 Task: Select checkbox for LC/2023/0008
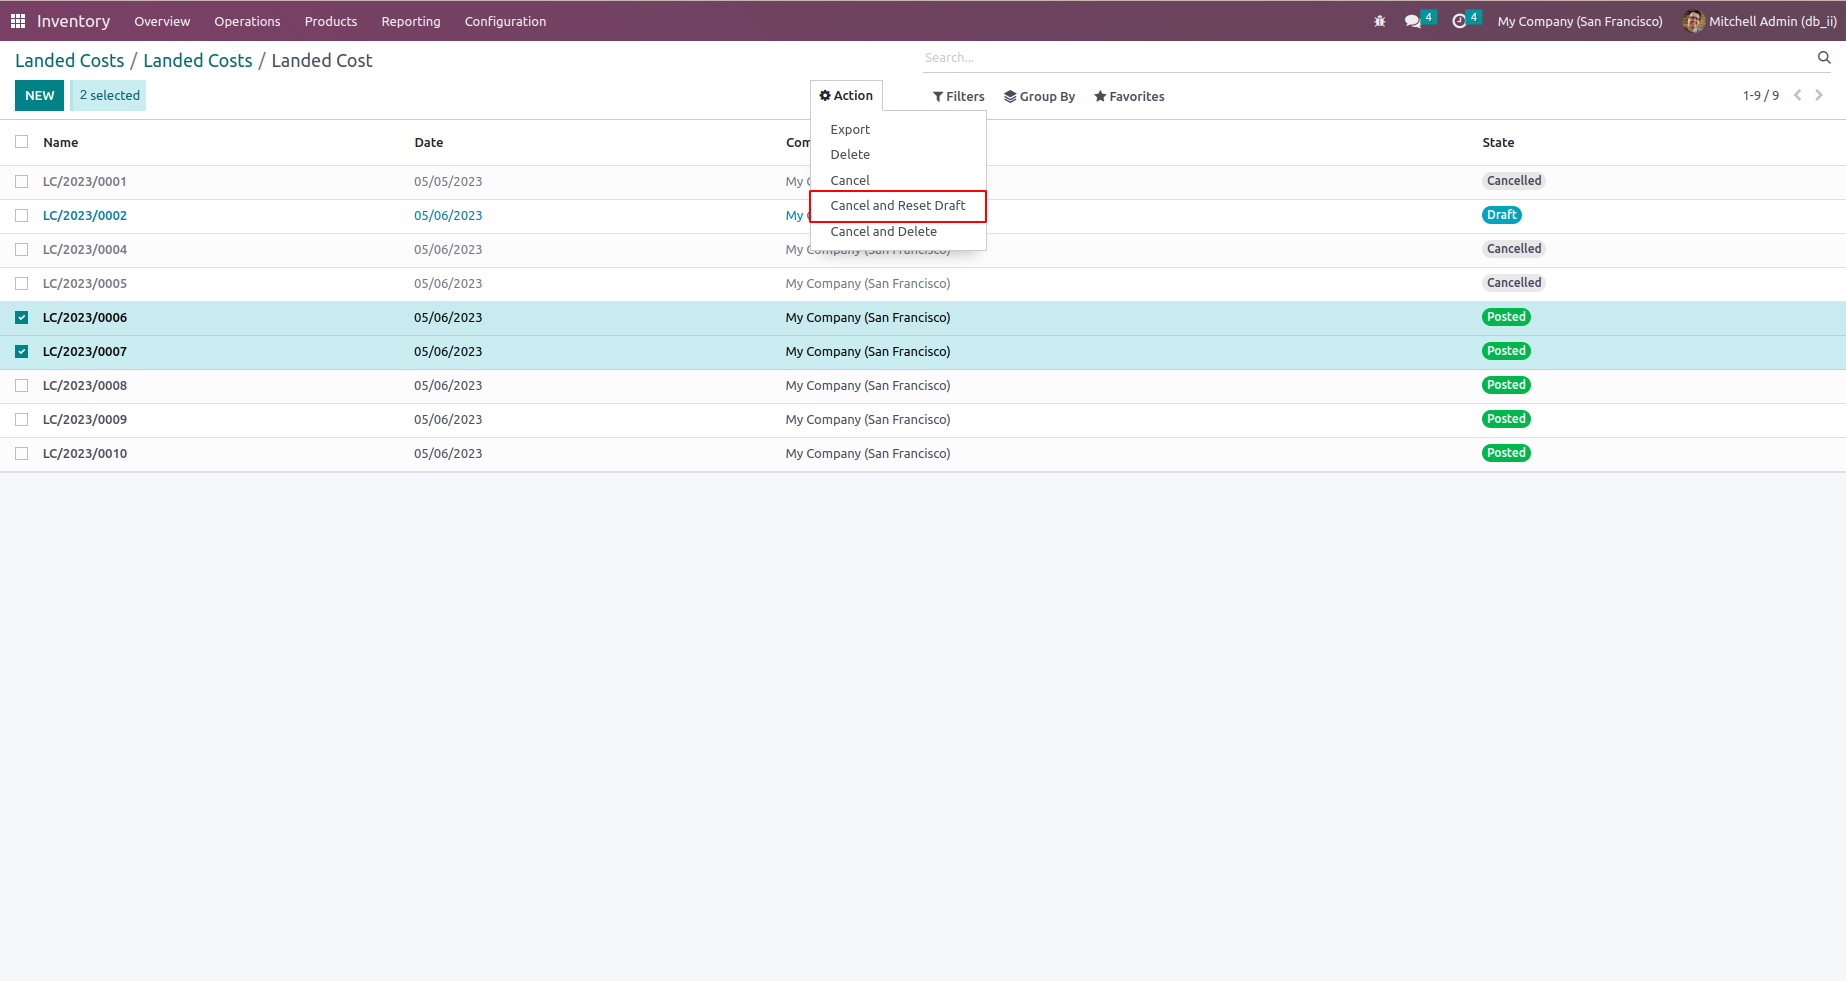[x=22, y=386]
